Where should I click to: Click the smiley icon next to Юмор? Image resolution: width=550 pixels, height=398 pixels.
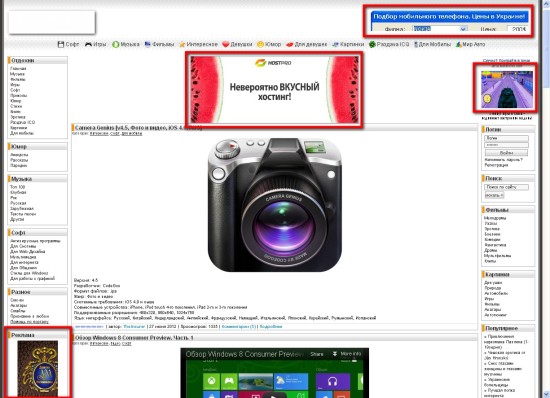point(260,45)
